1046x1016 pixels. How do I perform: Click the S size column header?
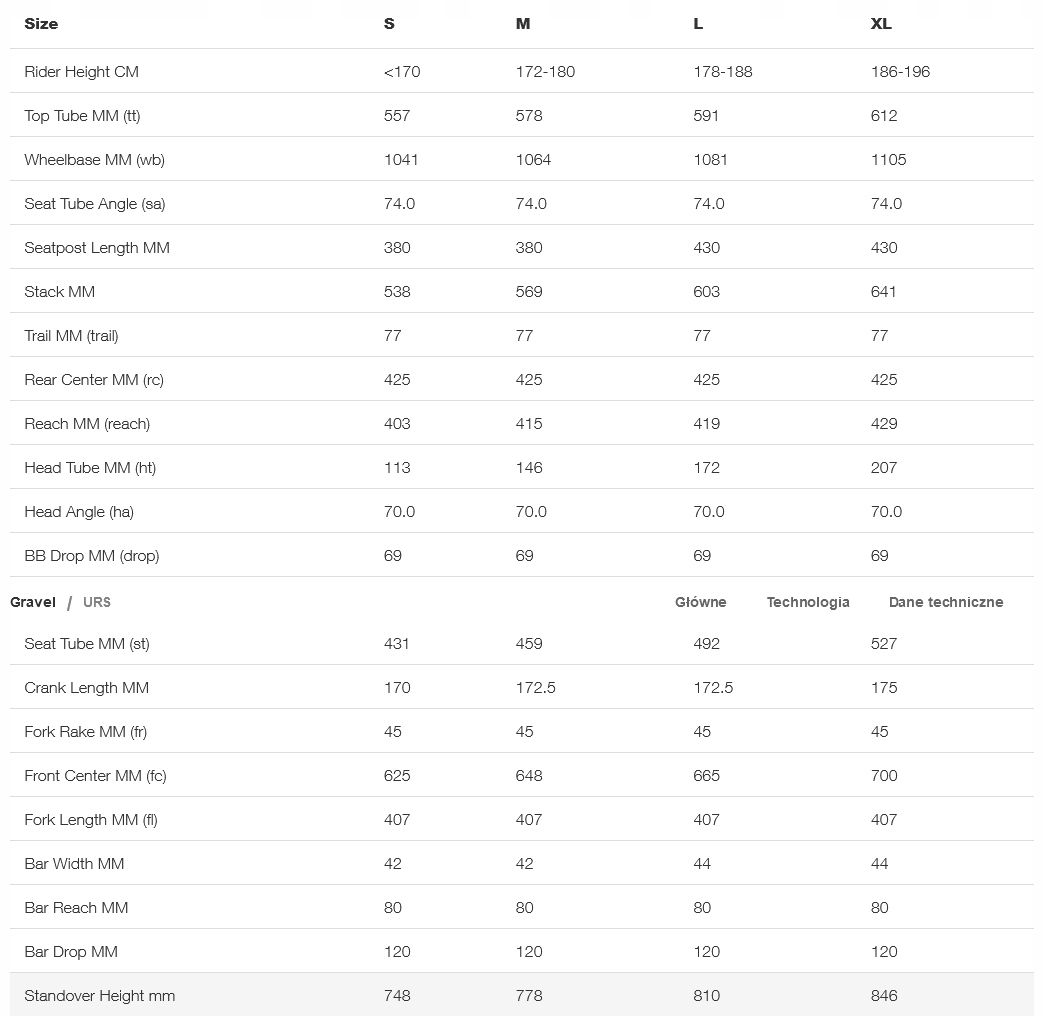point(389,24)
